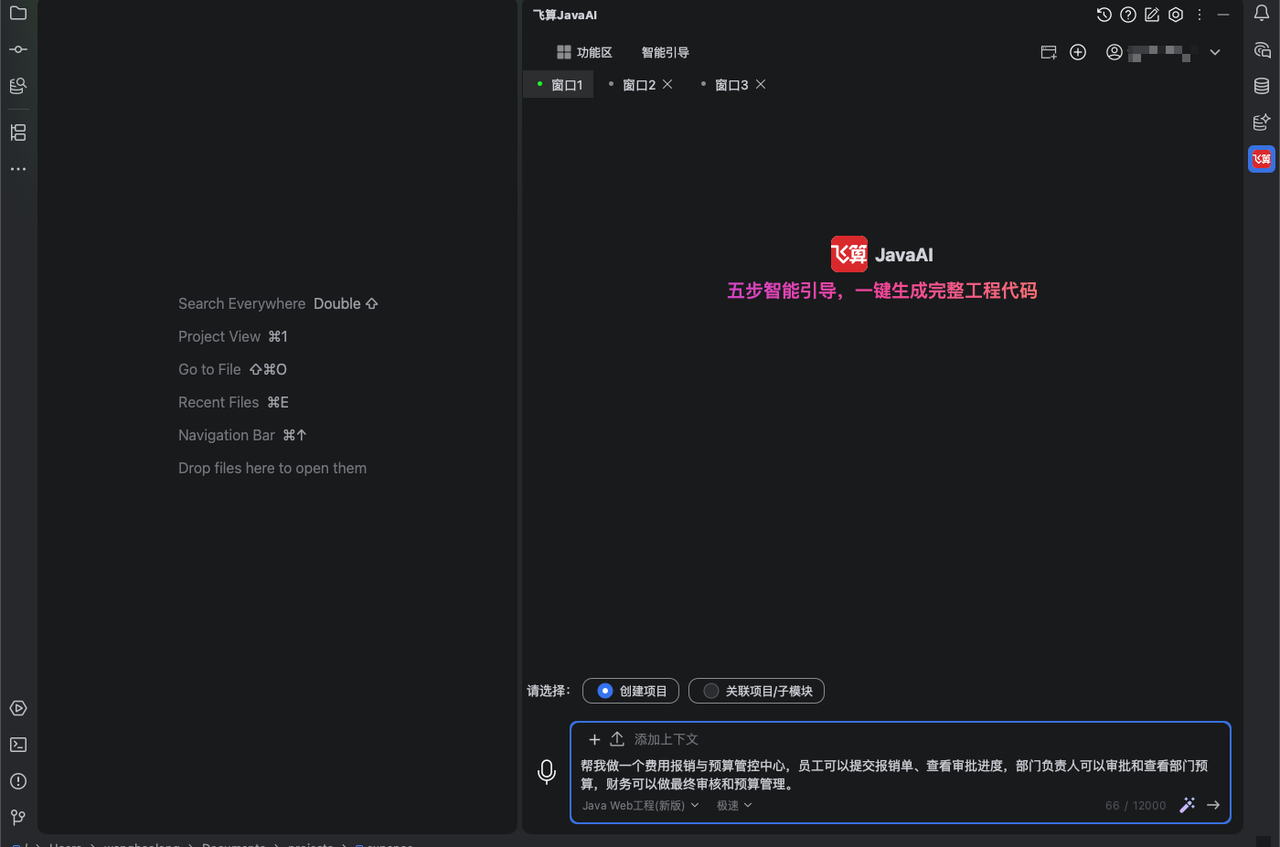Screen dimensions: 1280x847
Task: Show more tool windows ellipsis in left sidebar
Action: point(18,169)
